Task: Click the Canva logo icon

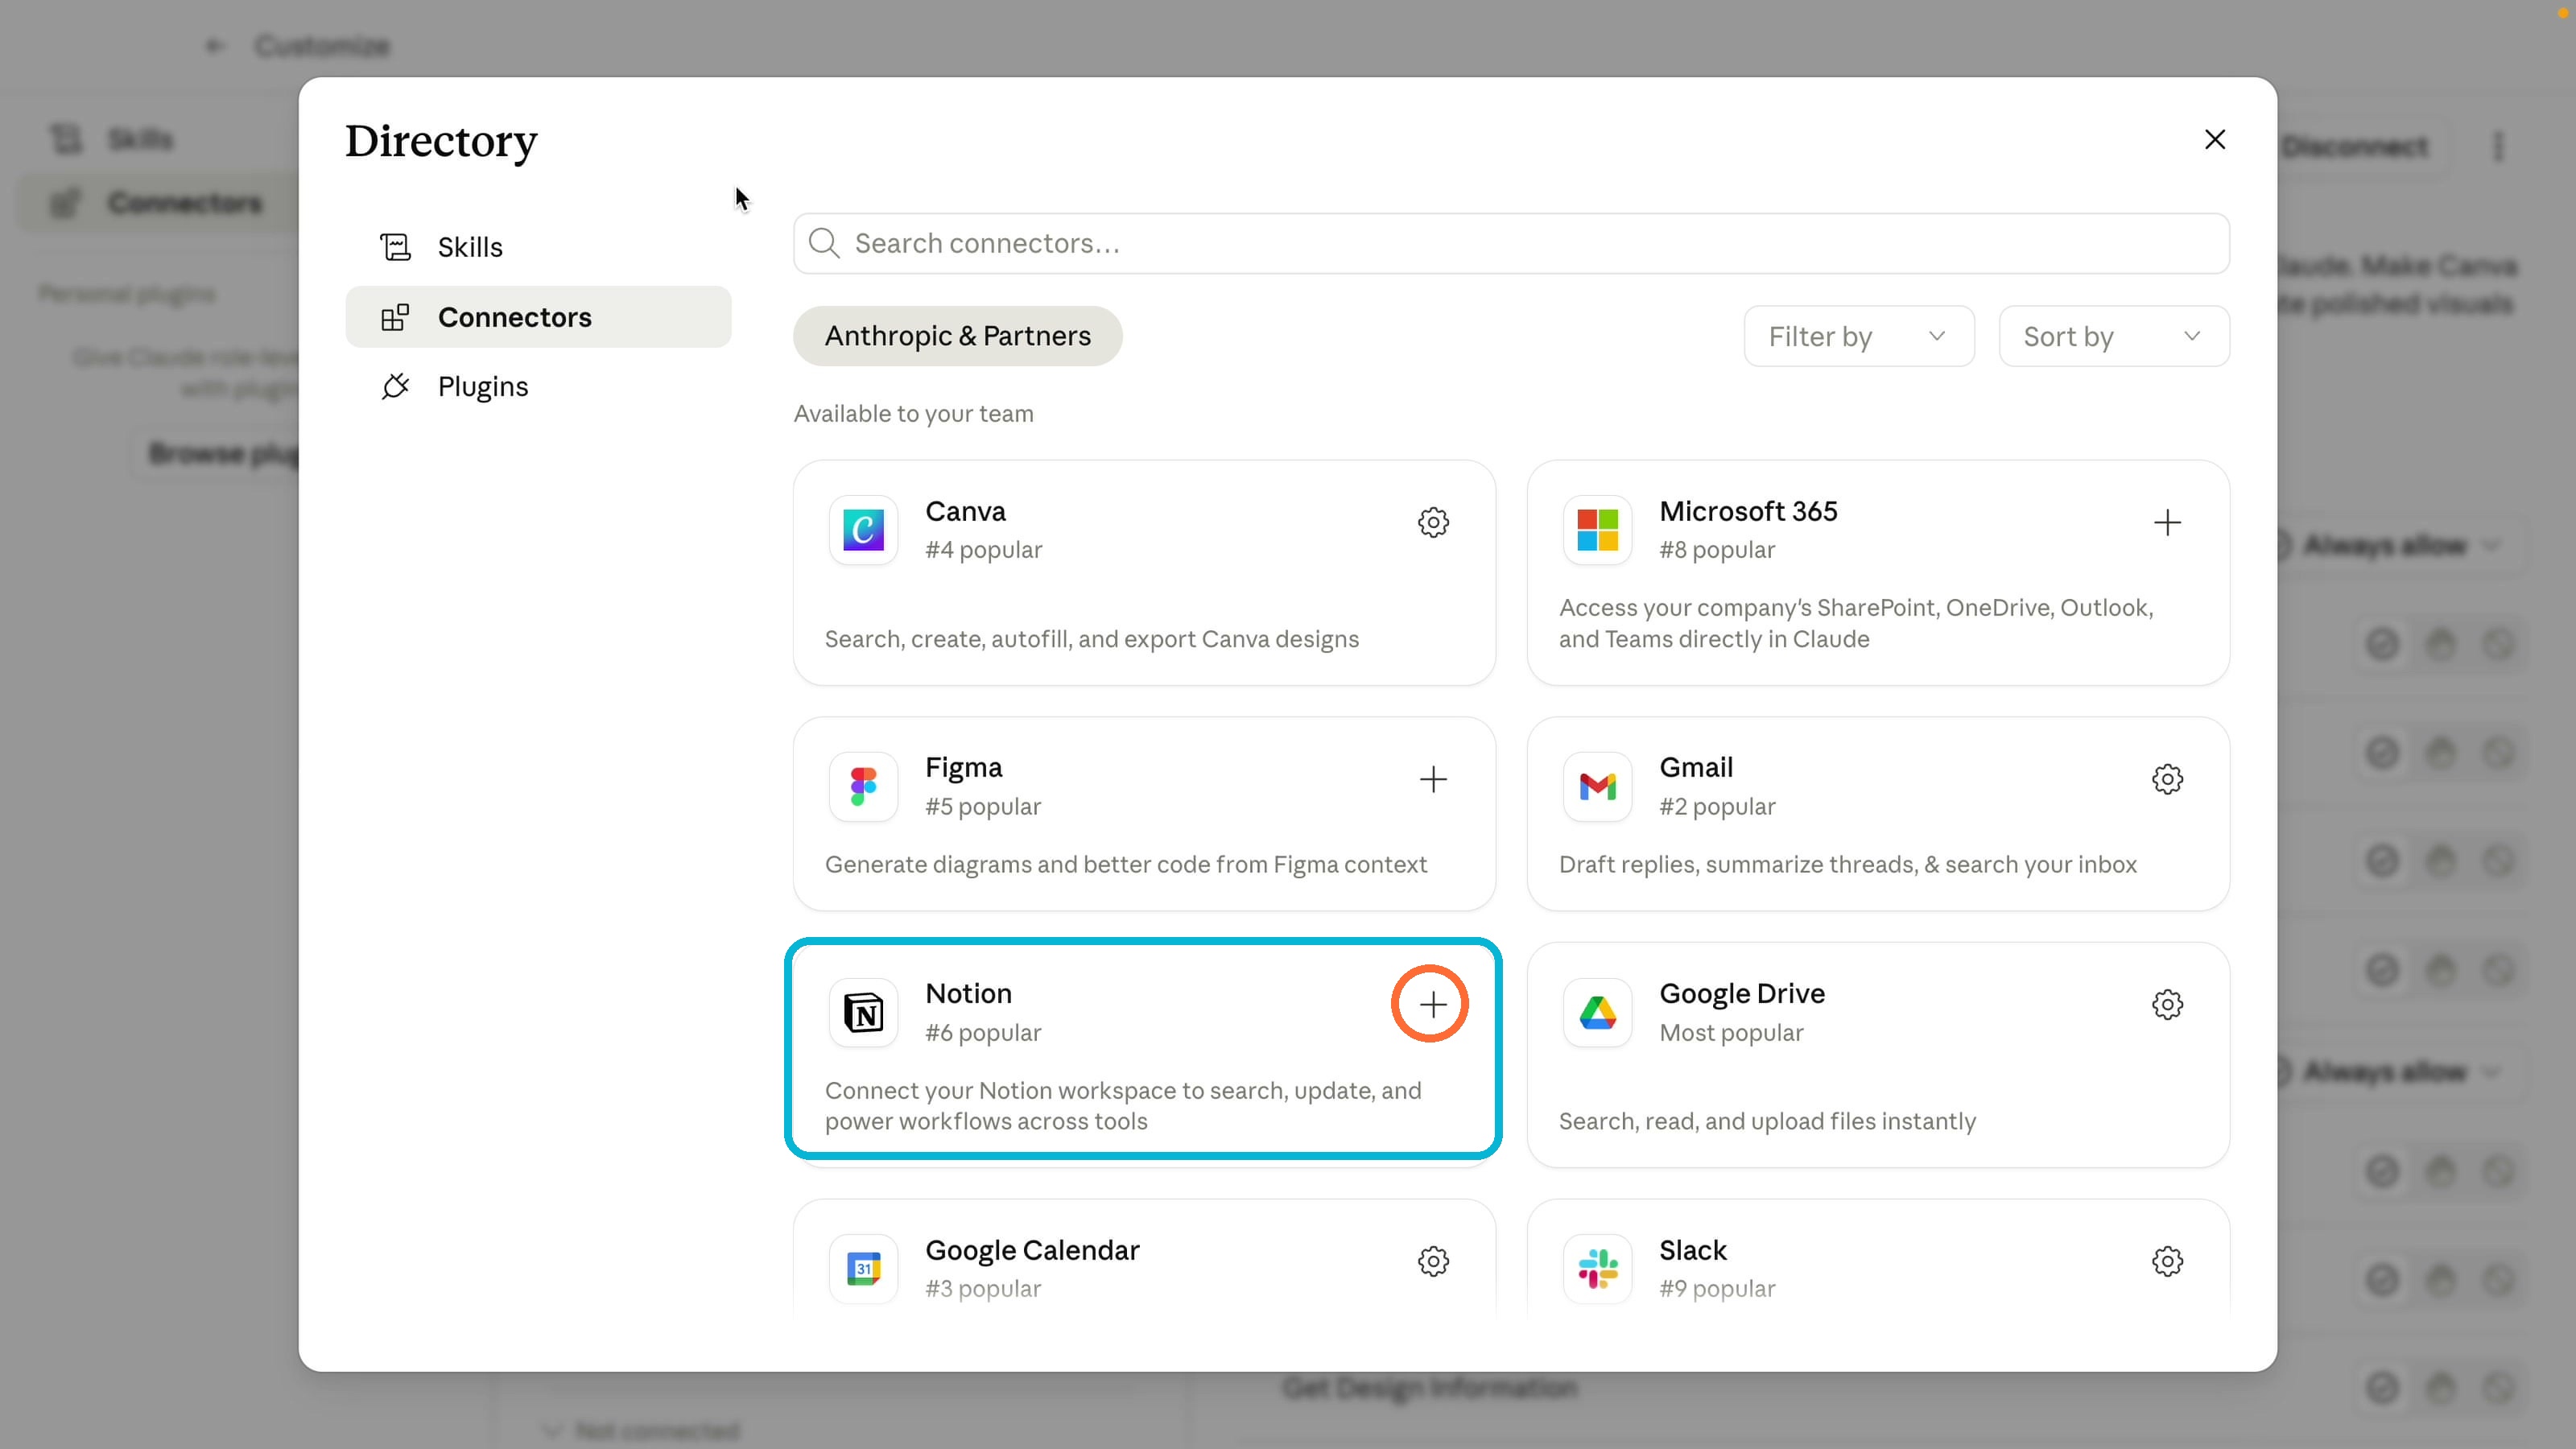Action: pos(863,530)
